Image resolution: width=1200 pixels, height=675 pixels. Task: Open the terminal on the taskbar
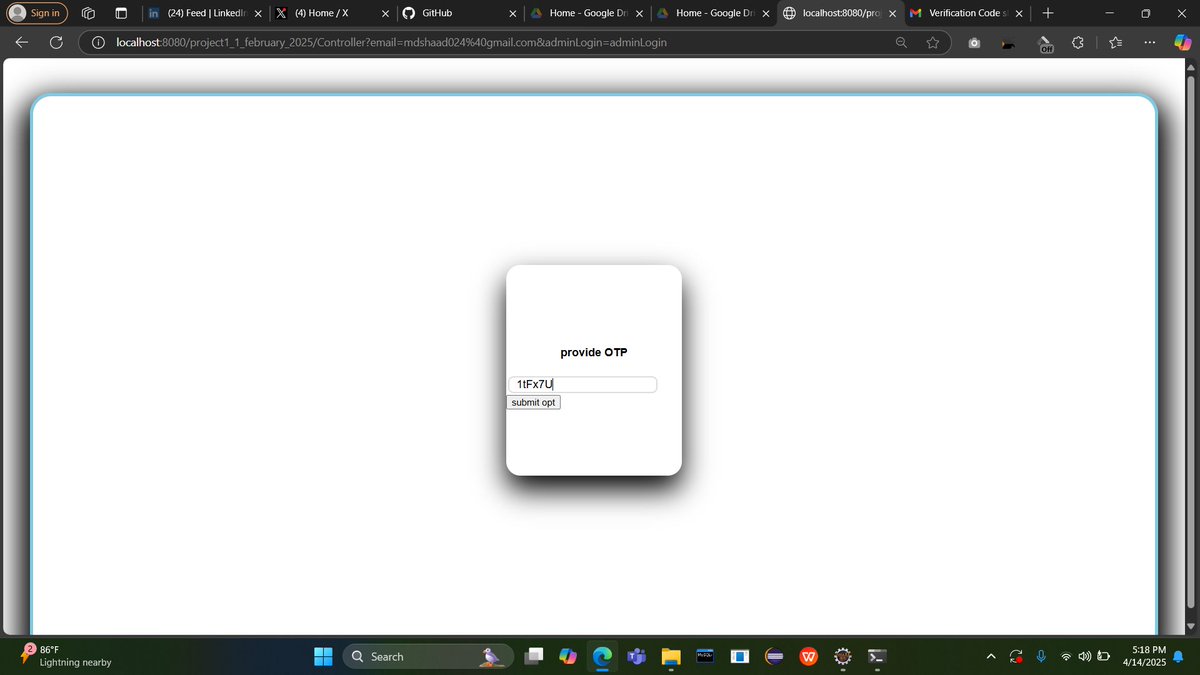coord(876,656)
